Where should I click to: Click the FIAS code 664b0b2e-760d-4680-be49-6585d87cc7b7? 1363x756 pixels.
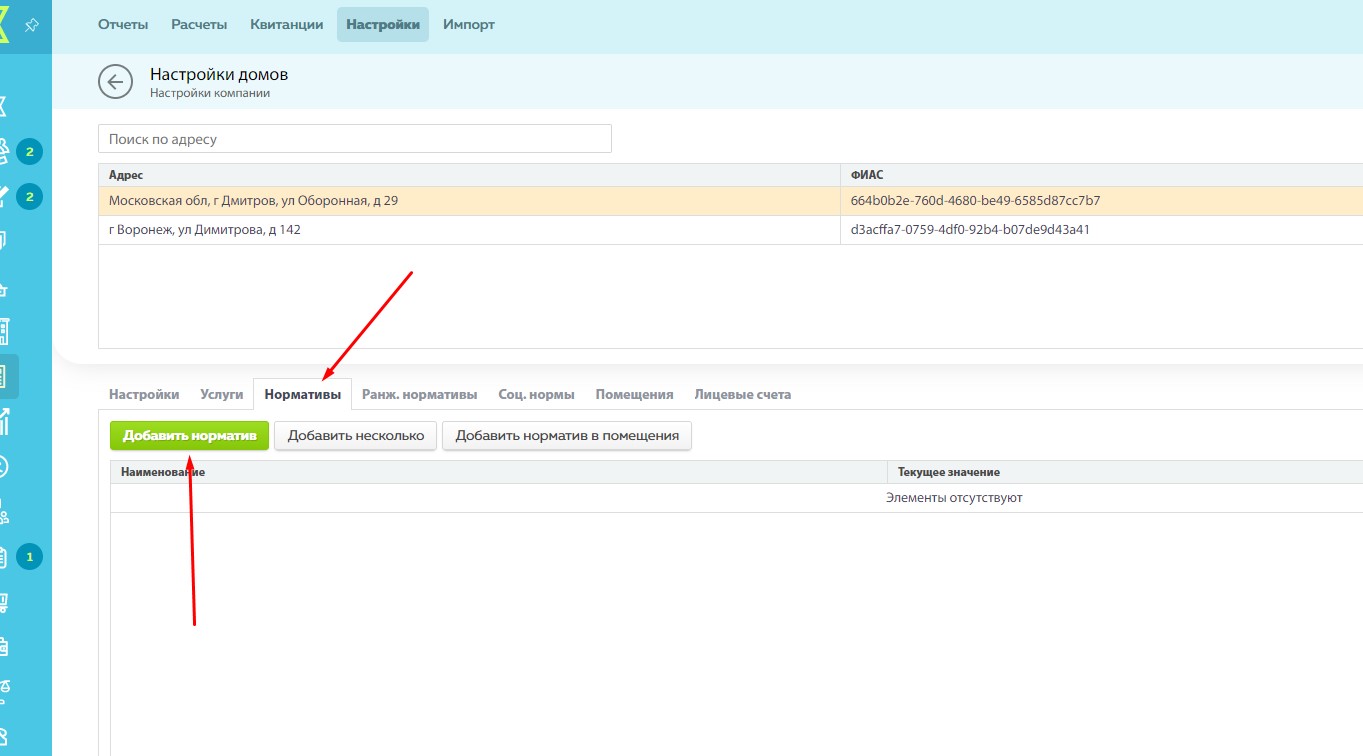point(975,201)
